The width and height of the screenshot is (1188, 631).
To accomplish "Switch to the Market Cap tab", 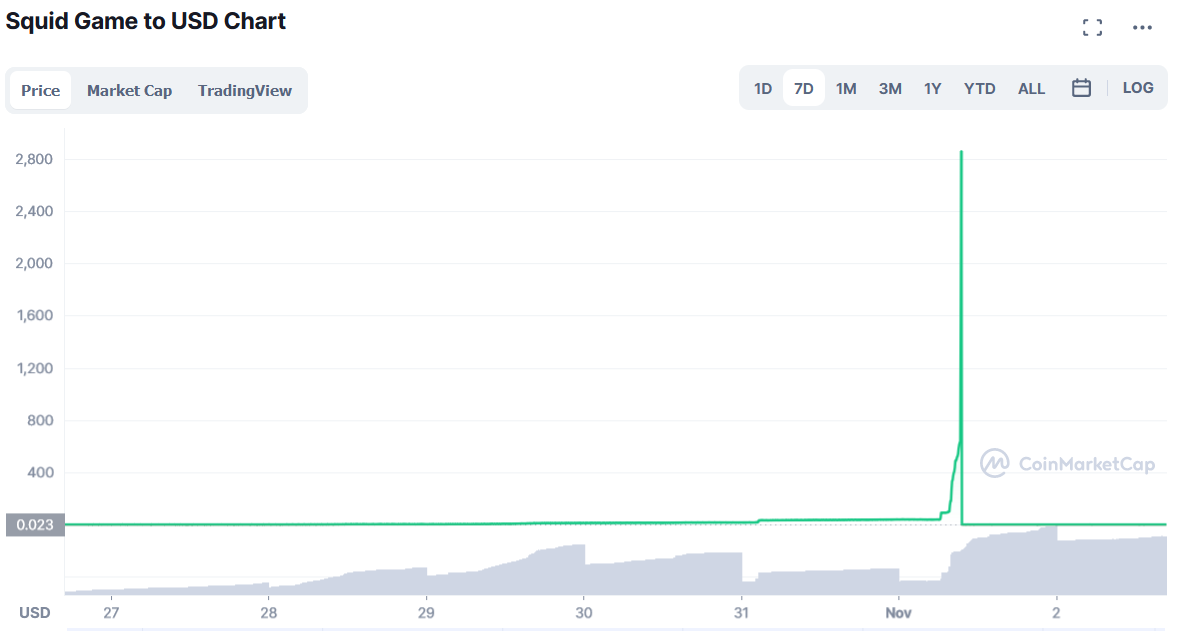I will click(x=129, y=90).
